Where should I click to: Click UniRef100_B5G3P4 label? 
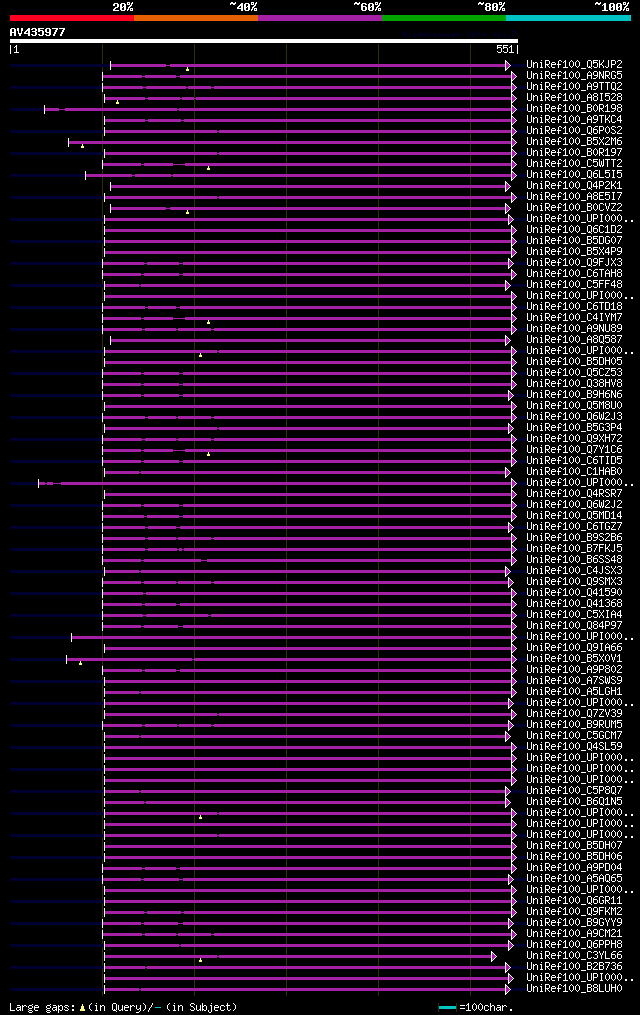pos(574,428)
